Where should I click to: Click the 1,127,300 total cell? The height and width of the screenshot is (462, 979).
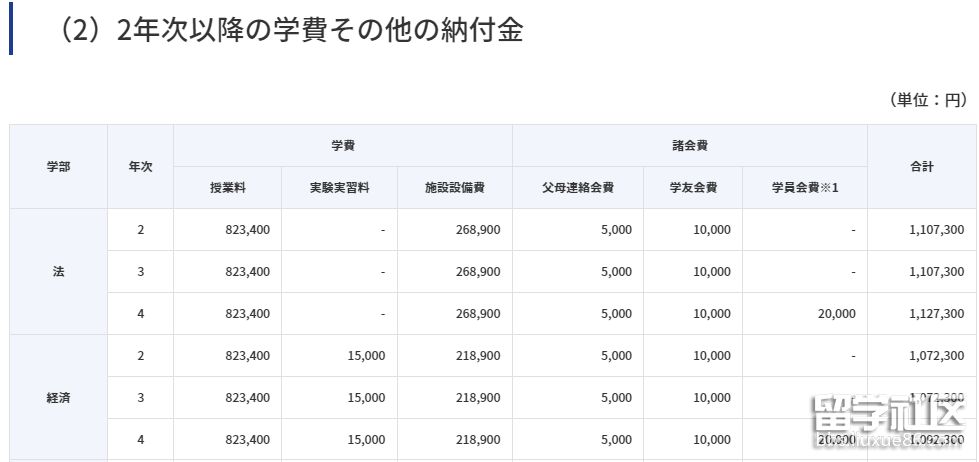pyautogui.click(x=938, y=314)
